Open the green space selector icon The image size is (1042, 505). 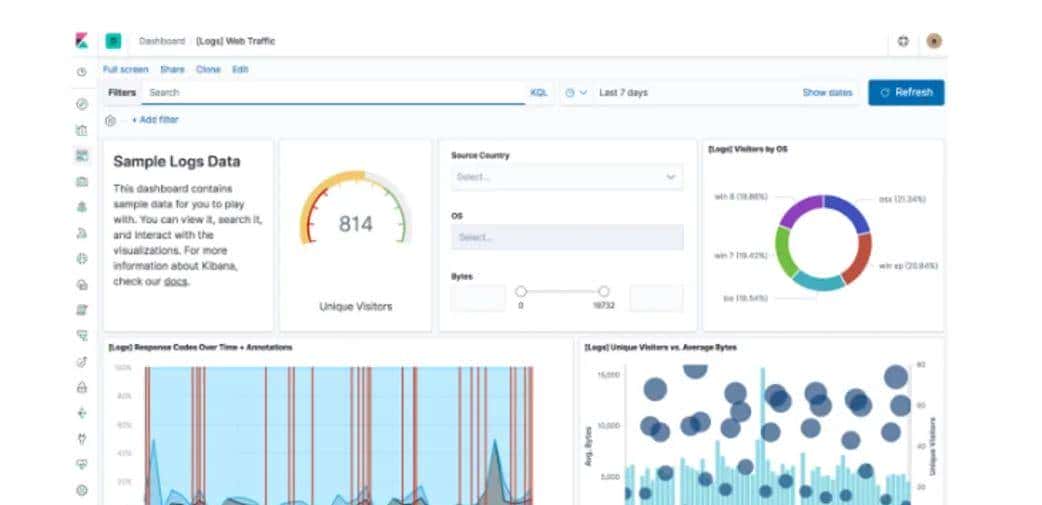(x=114, y=41)
